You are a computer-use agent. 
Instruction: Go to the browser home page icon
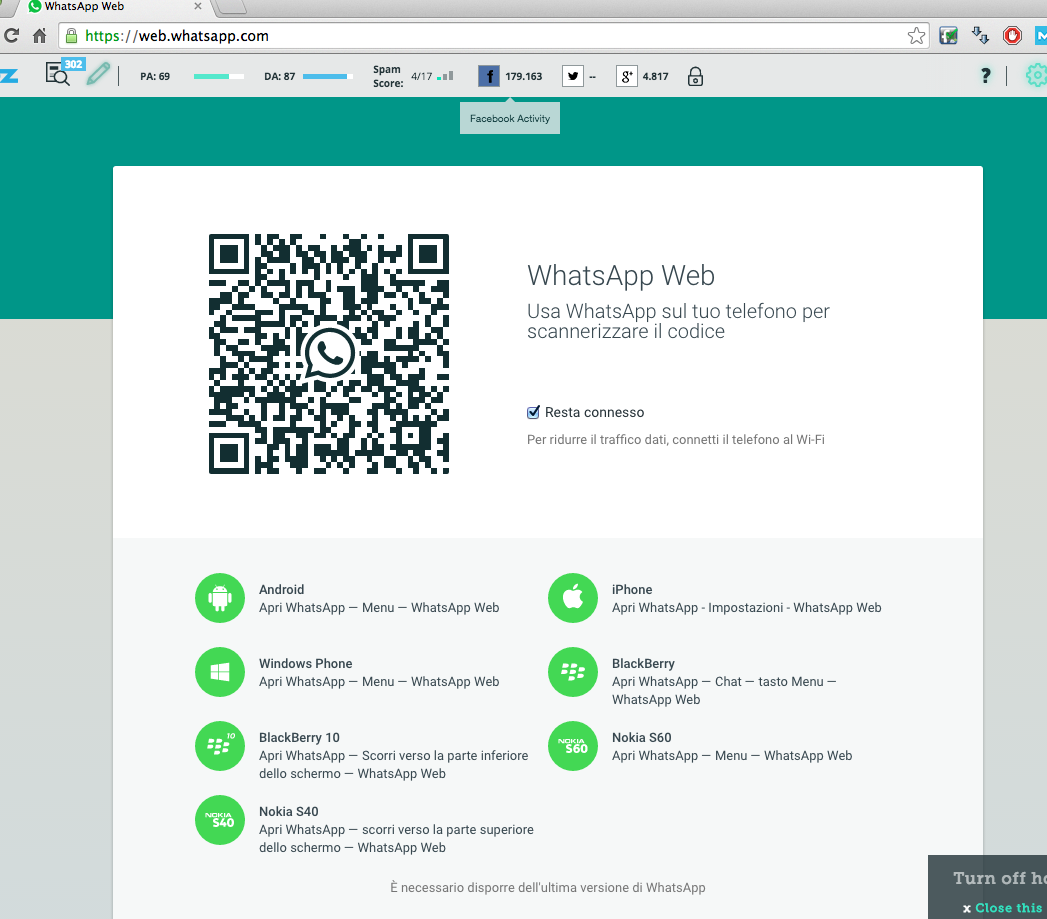[x=39, y=35]
